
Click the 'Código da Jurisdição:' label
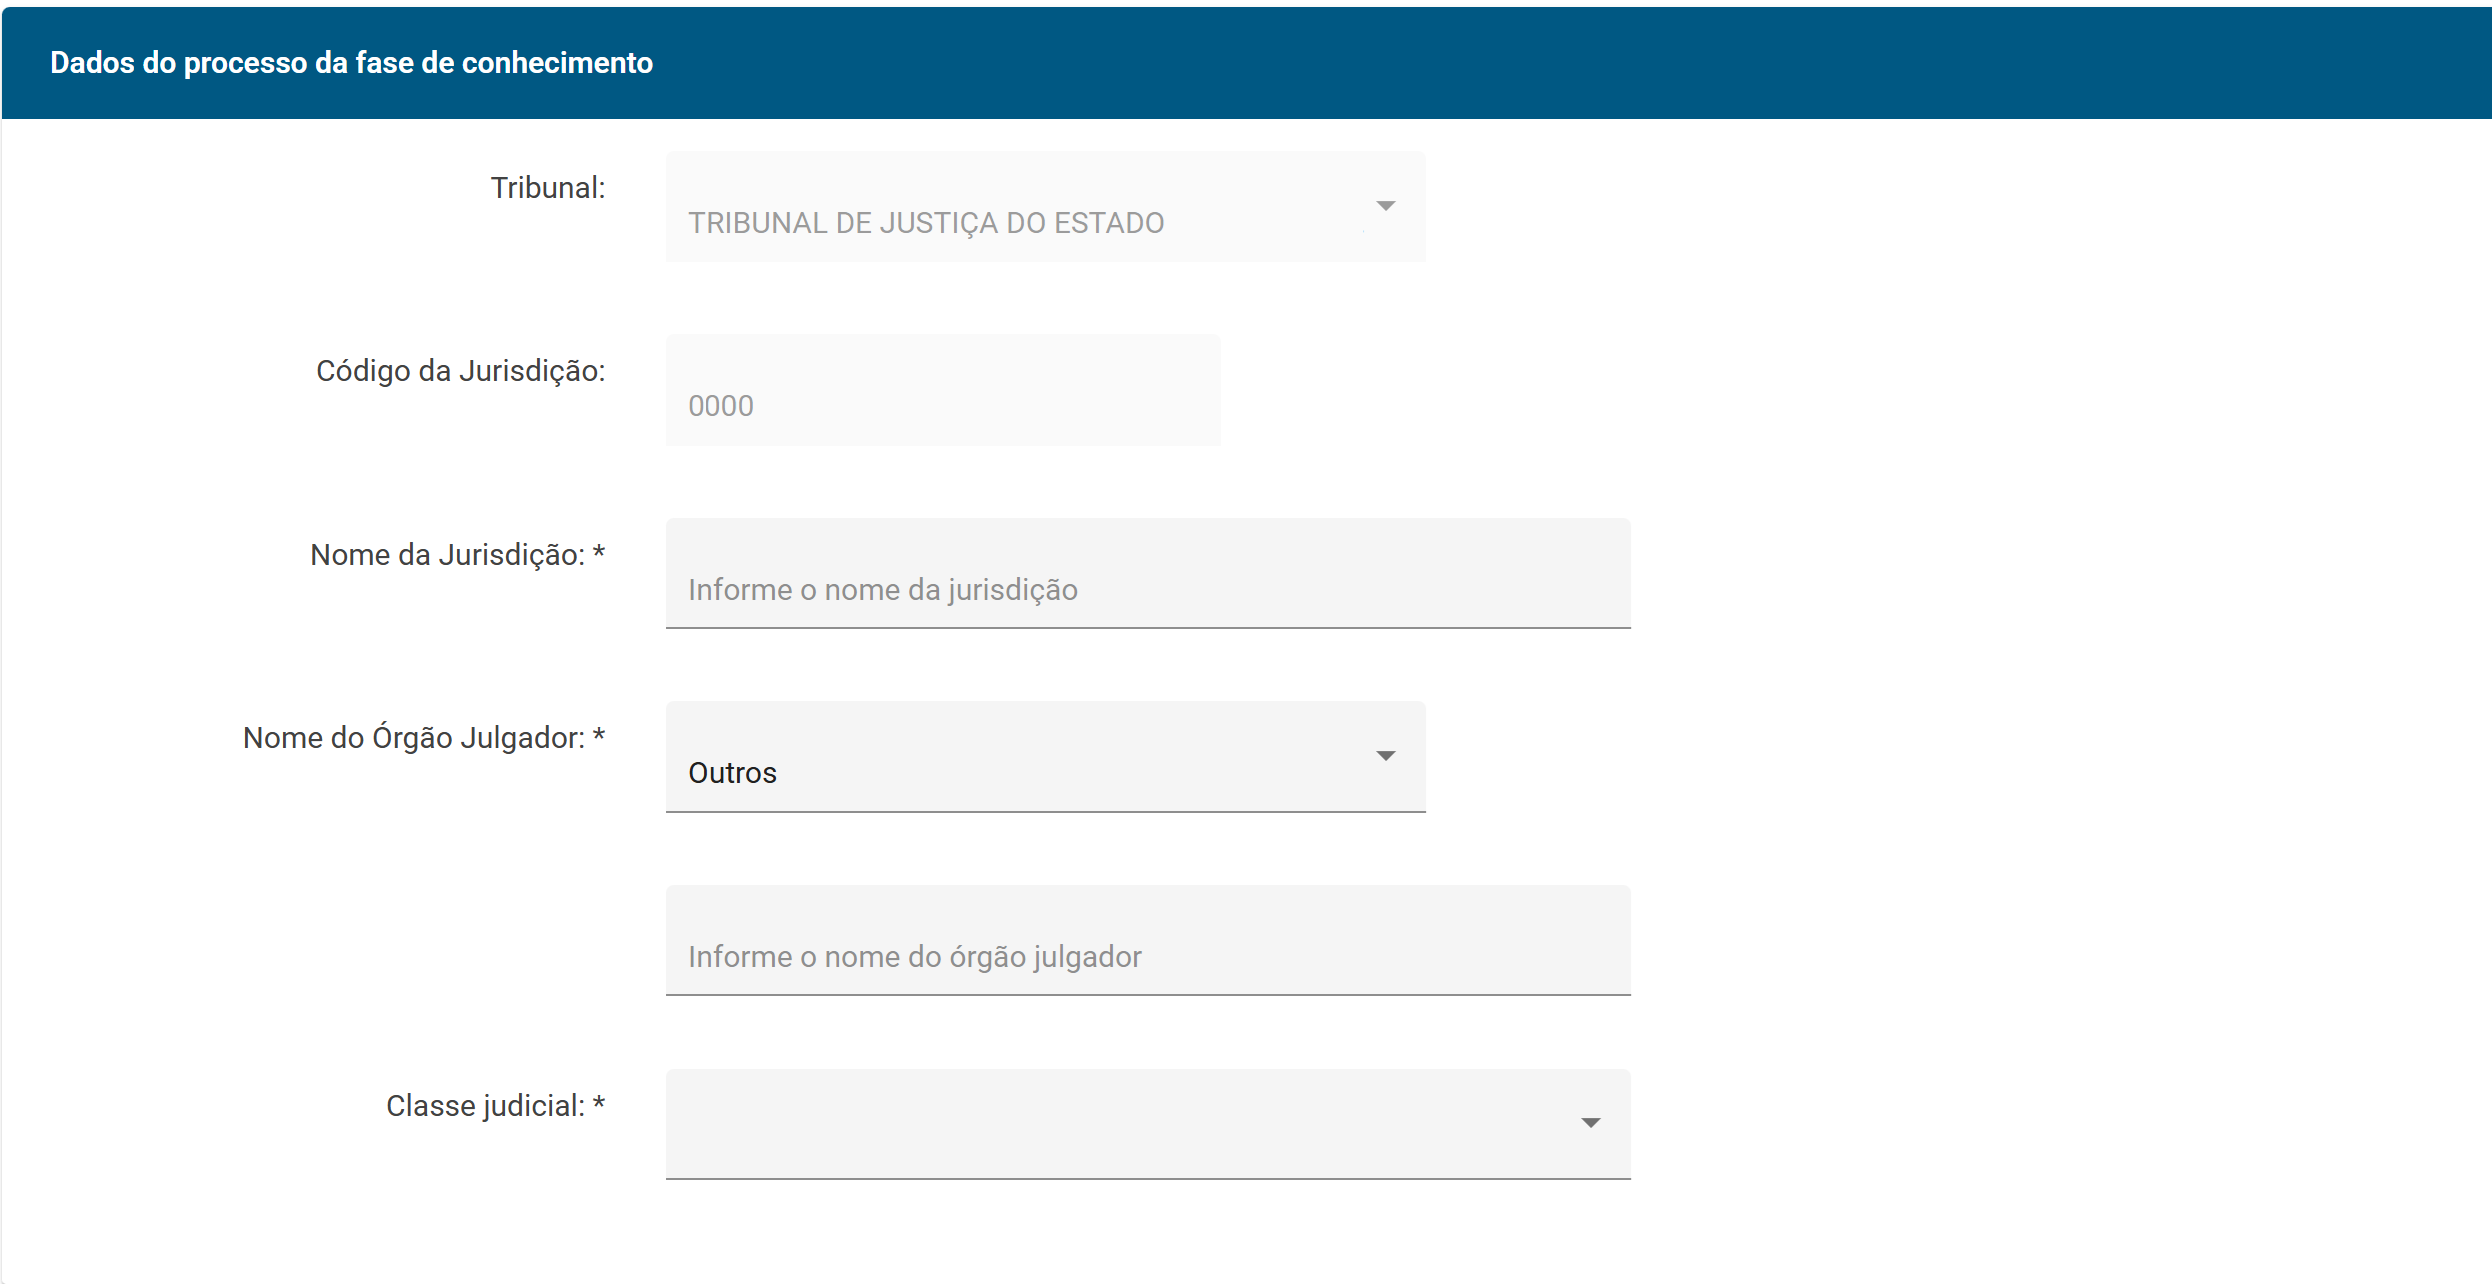click(461, 371)
